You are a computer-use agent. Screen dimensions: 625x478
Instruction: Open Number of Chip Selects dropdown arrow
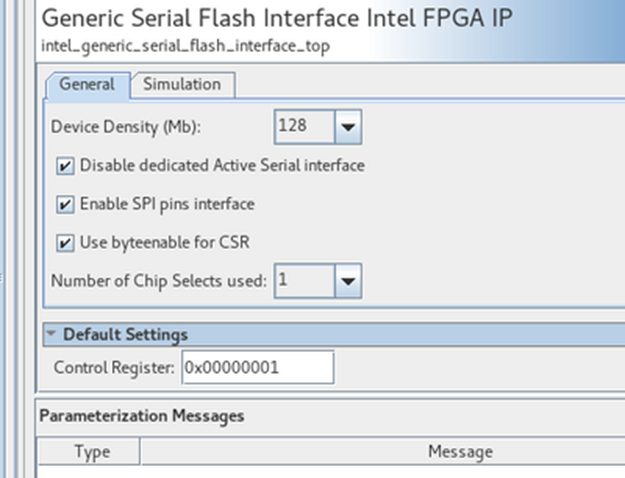coord(347,281)
